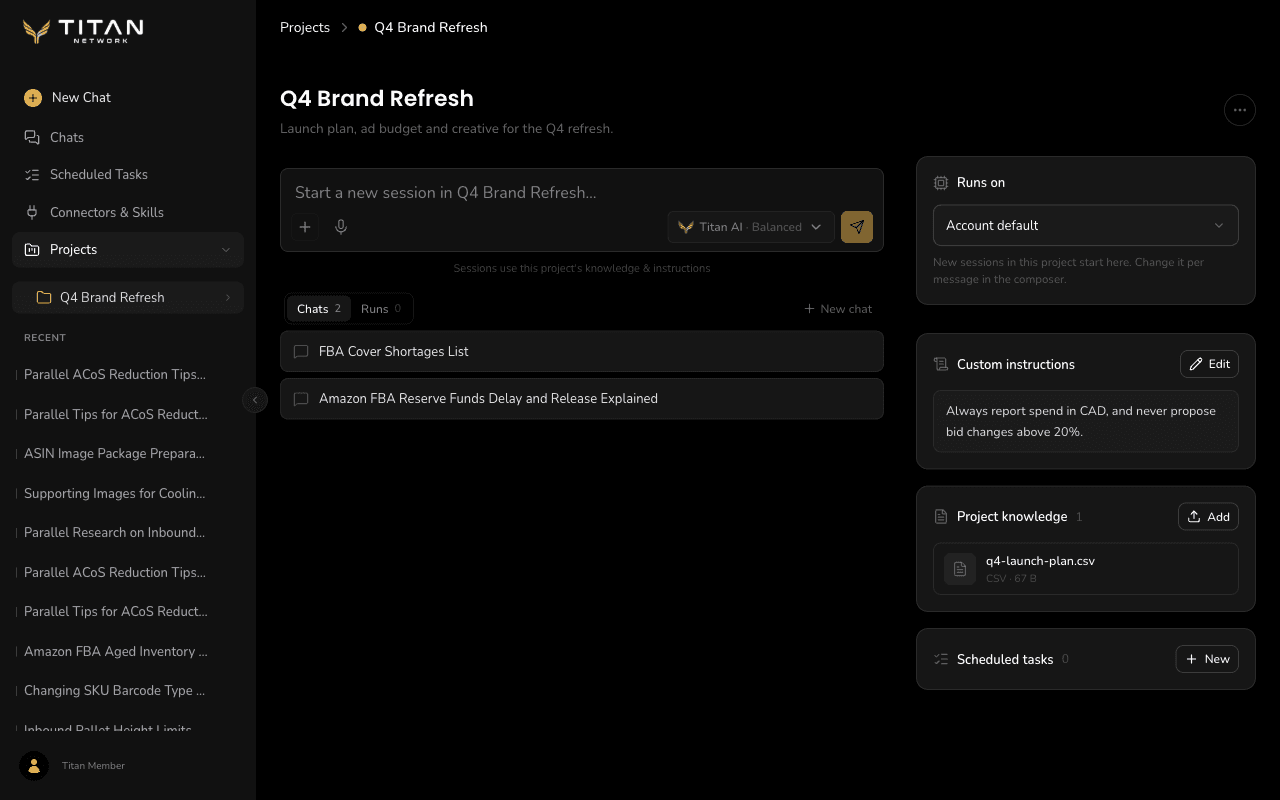The height and width of the screenshot is (800, 1280).
Task: Click the Titan Network logo
Action: 83,31
